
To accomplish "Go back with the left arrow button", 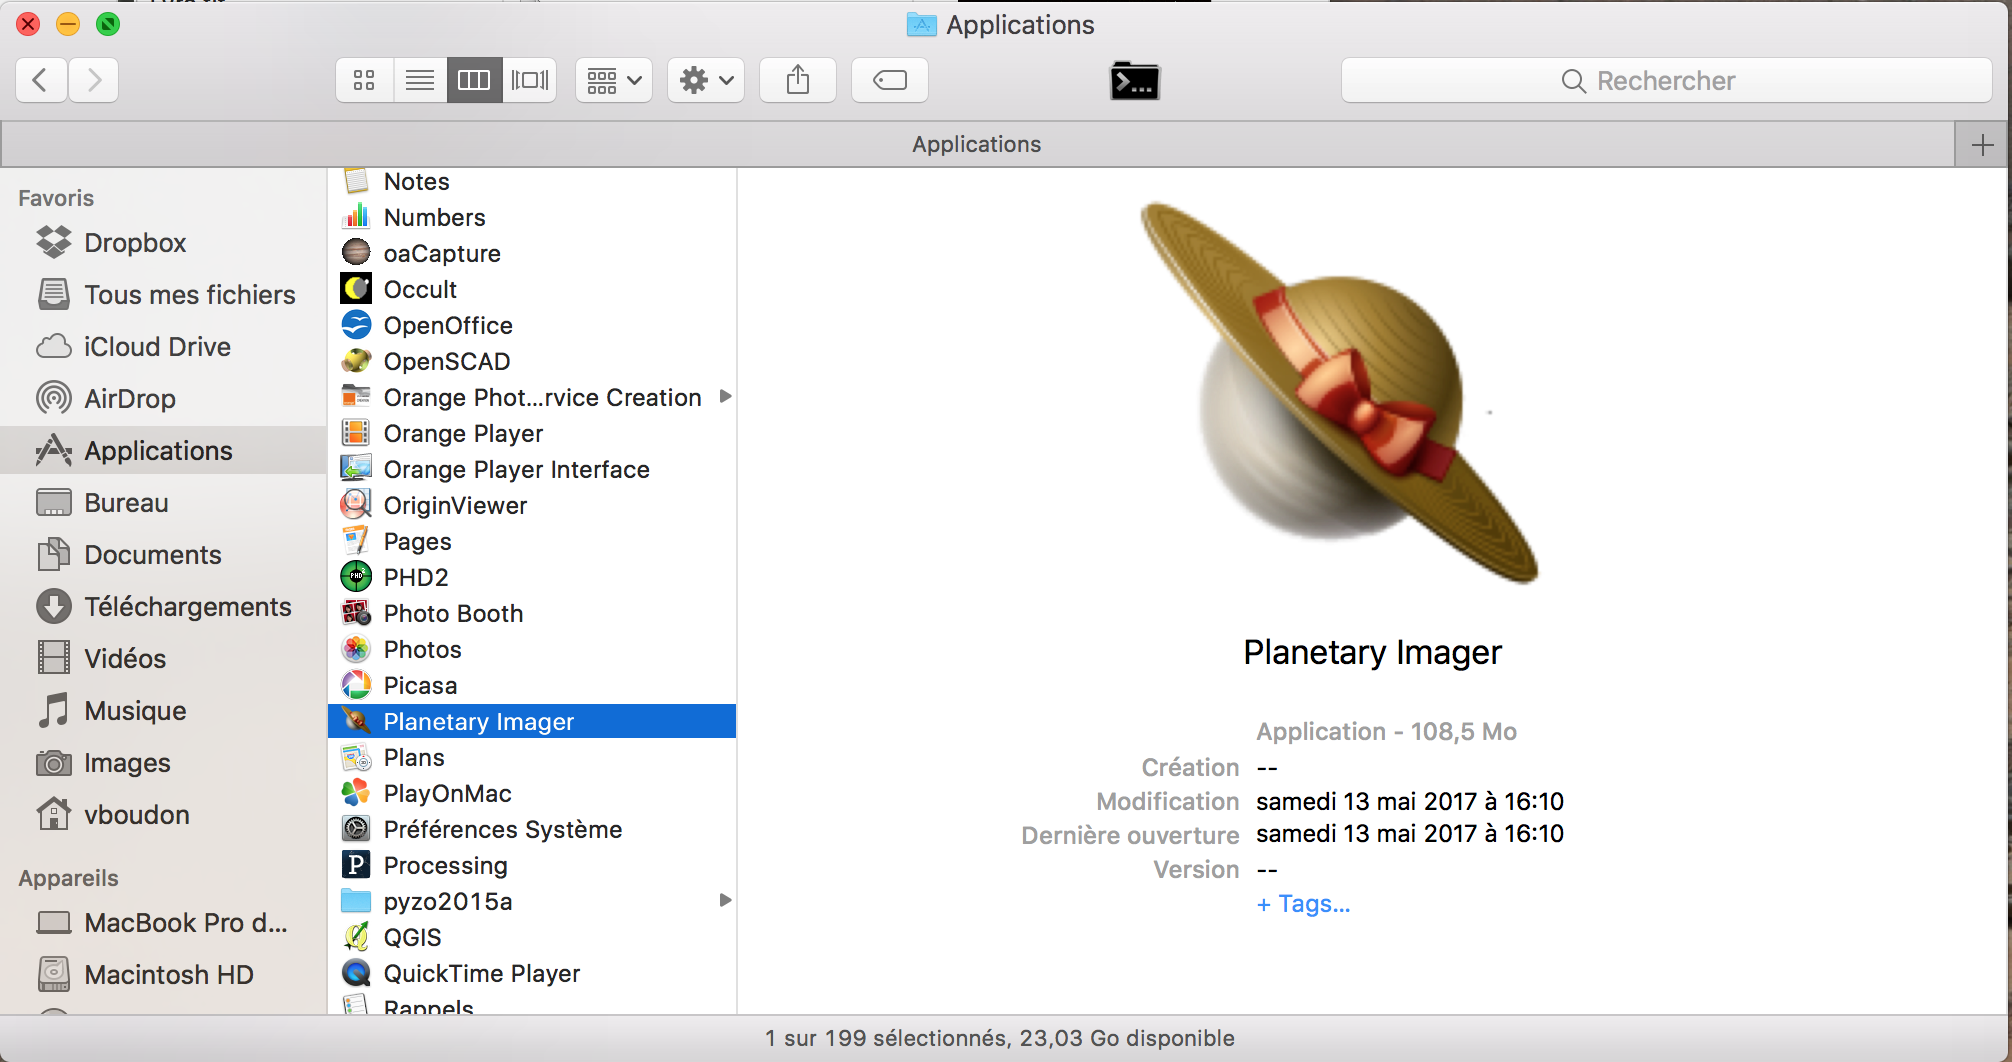I will coord(41,80).
